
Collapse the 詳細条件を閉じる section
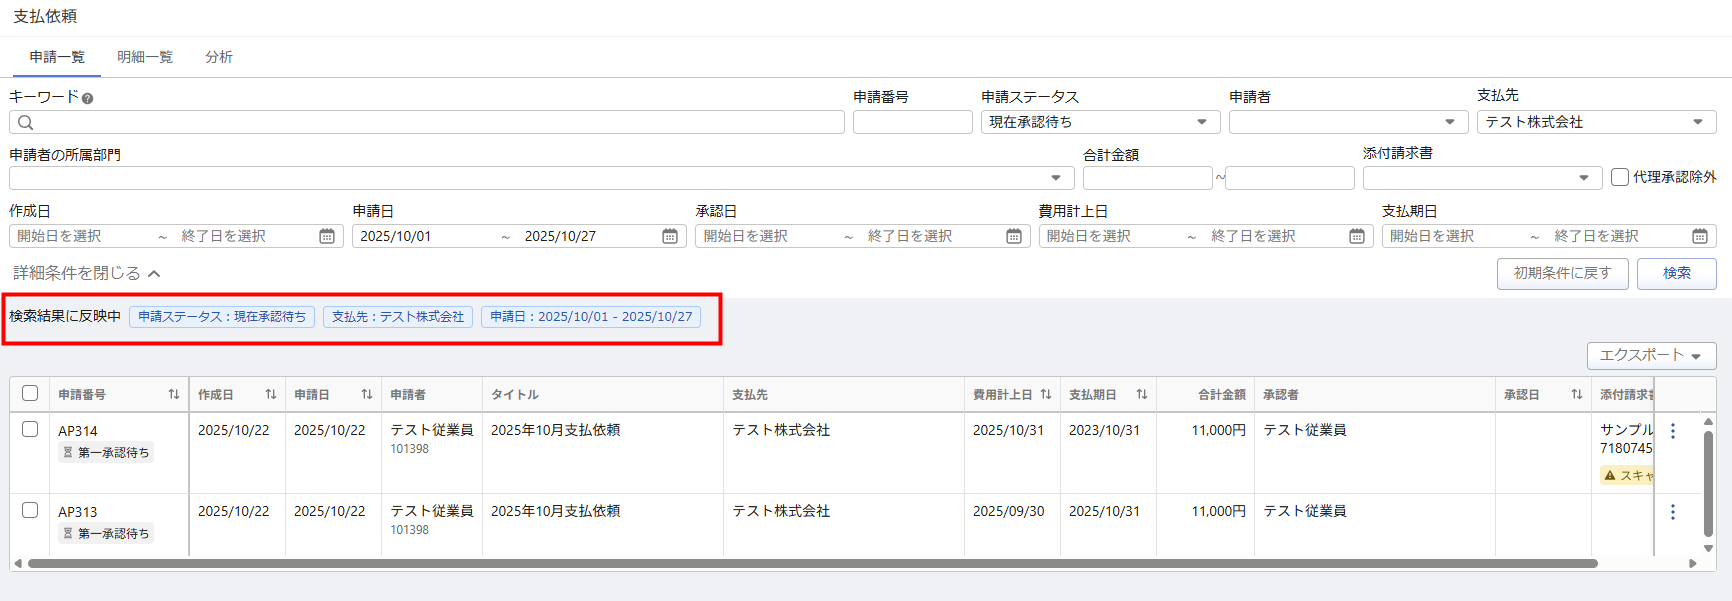[86, 273]
